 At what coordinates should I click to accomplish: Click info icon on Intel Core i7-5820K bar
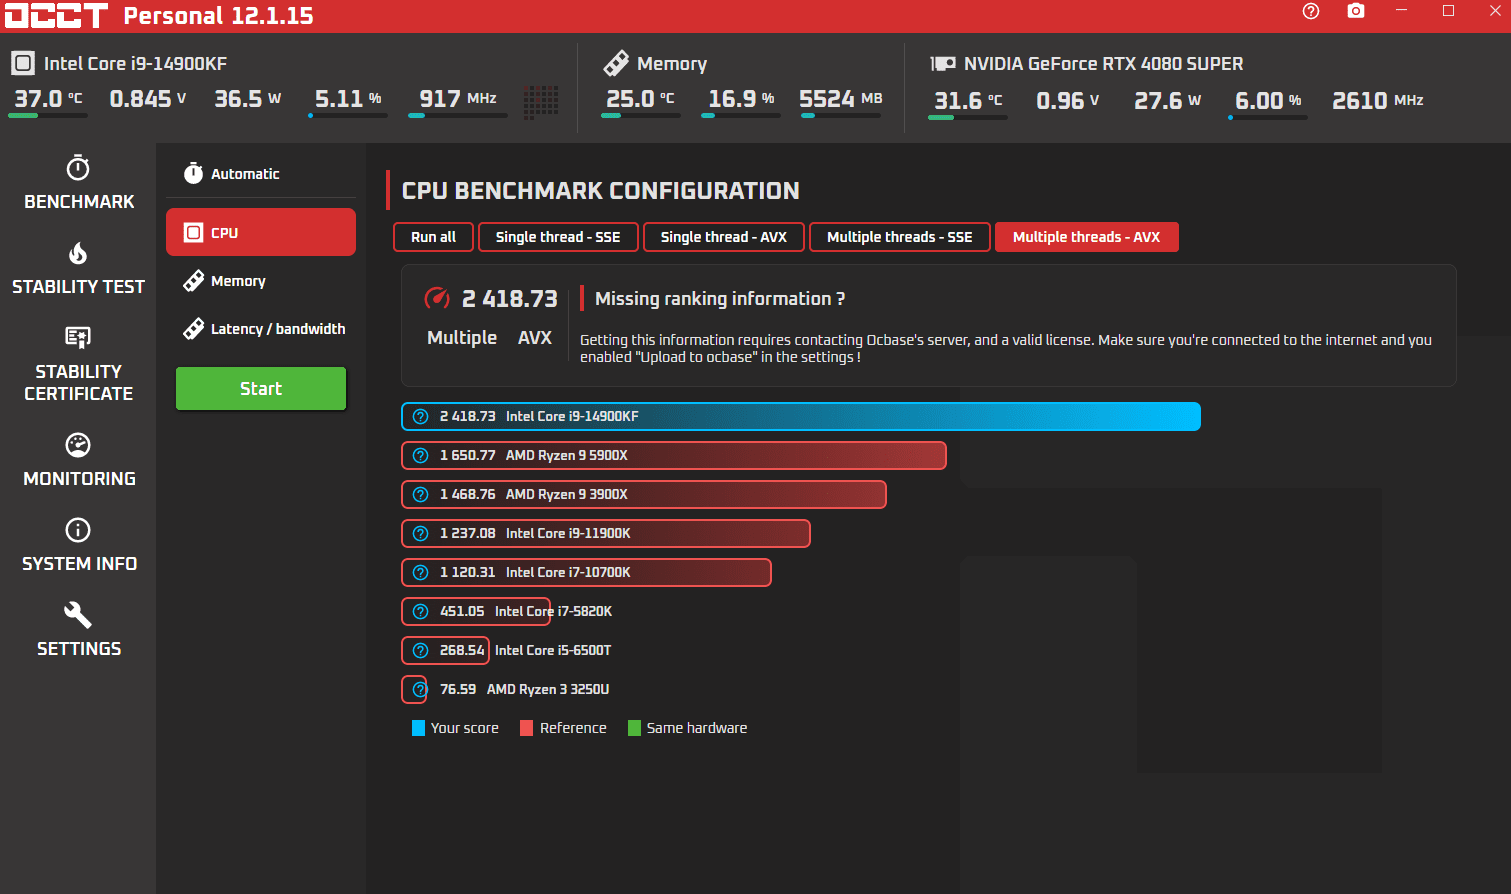pyautogui.click(x=421, y=612)
